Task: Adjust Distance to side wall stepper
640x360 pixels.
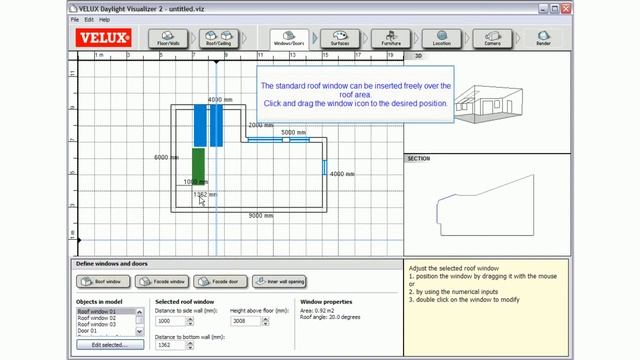Action: pyautogui.click(x=190, y=321)
